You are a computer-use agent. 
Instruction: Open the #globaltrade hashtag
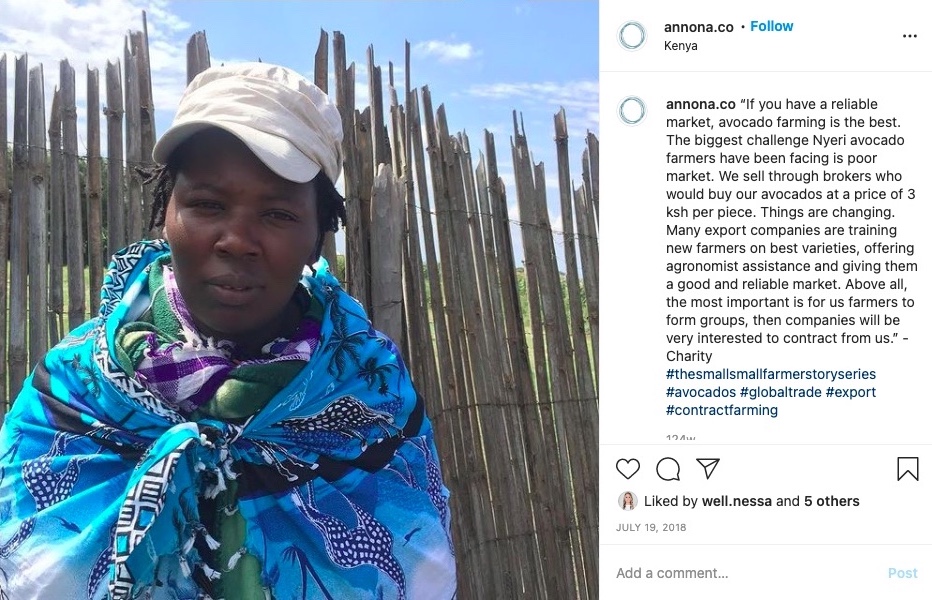pyautogui.click(x=780, y=392)
